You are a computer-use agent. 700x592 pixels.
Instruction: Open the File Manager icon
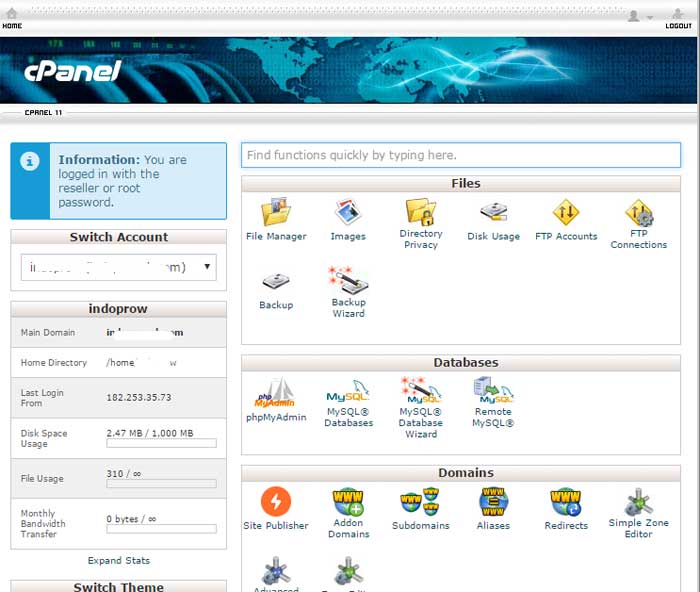[x=276, y=212]
